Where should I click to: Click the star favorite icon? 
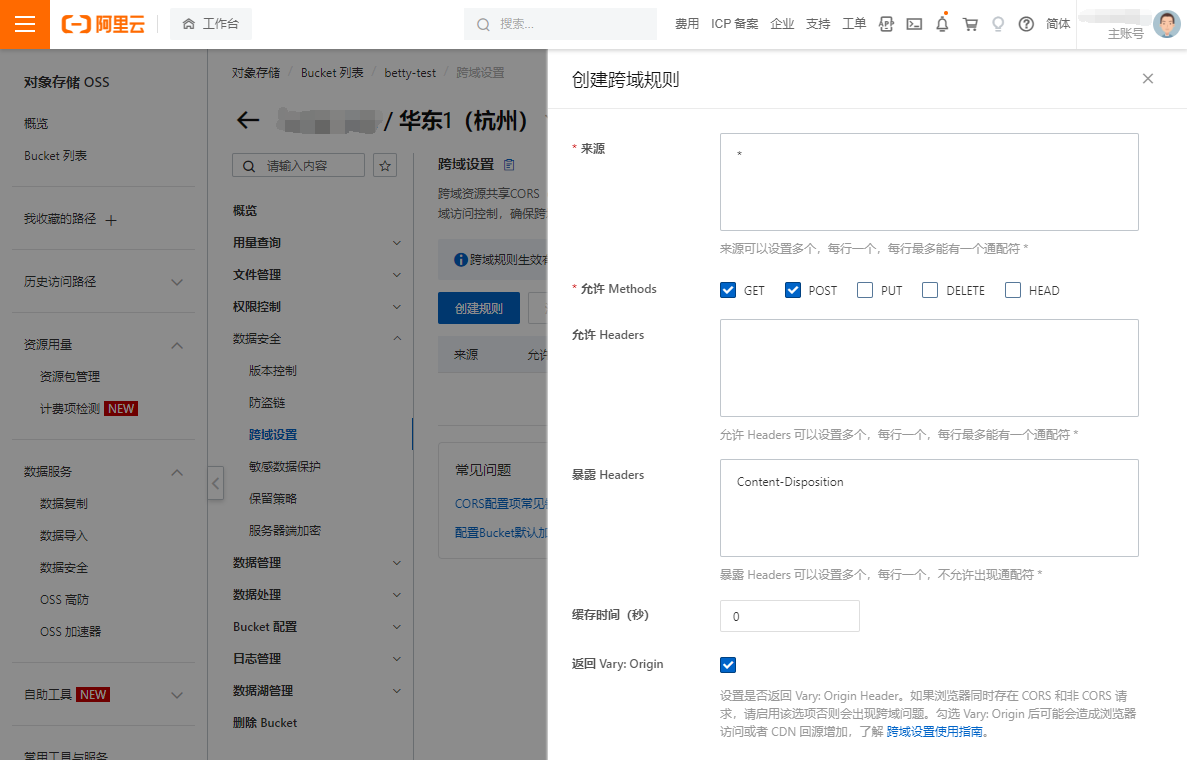coord(385,165)
